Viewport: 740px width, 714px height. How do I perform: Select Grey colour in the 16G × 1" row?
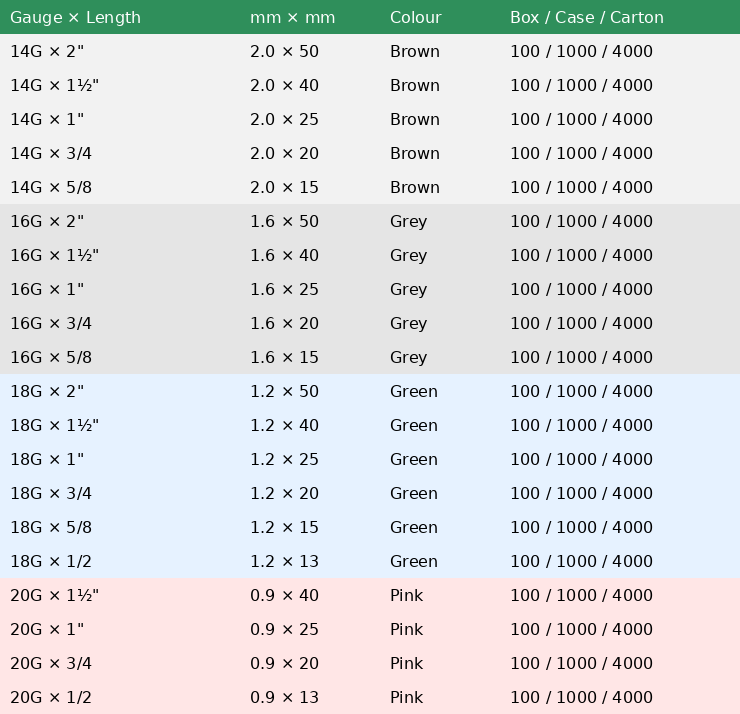(408, 290)
